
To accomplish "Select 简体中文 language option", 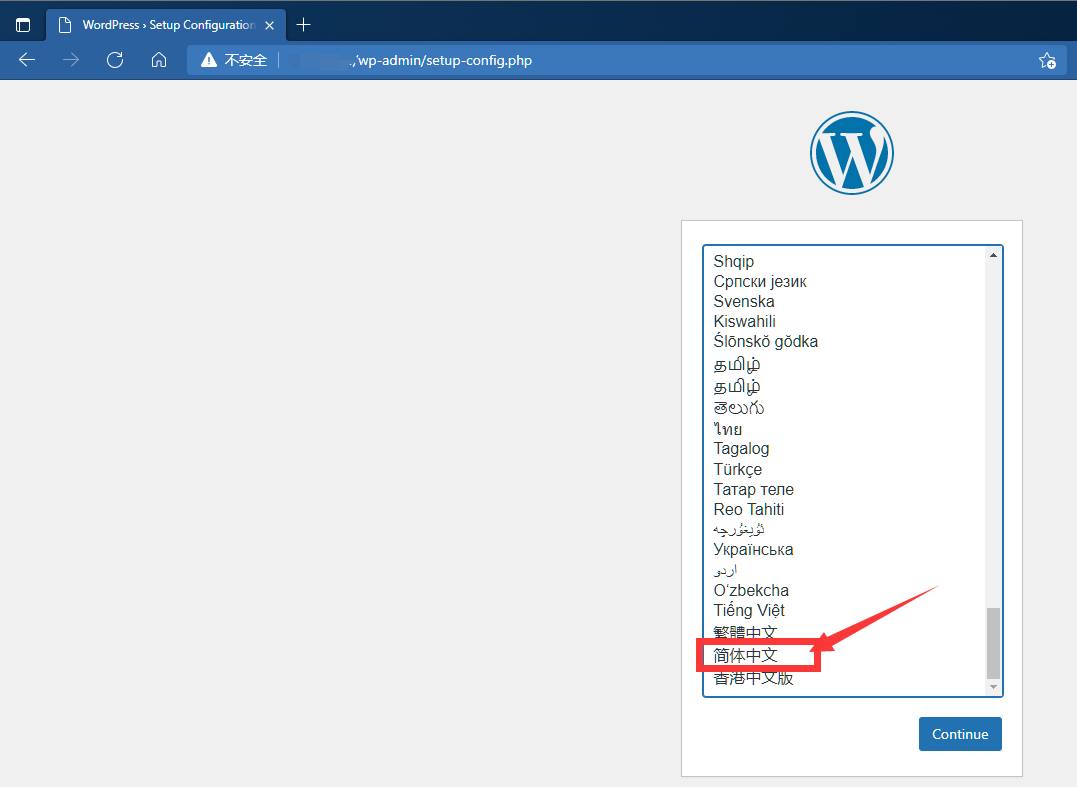I will (845, 656).
